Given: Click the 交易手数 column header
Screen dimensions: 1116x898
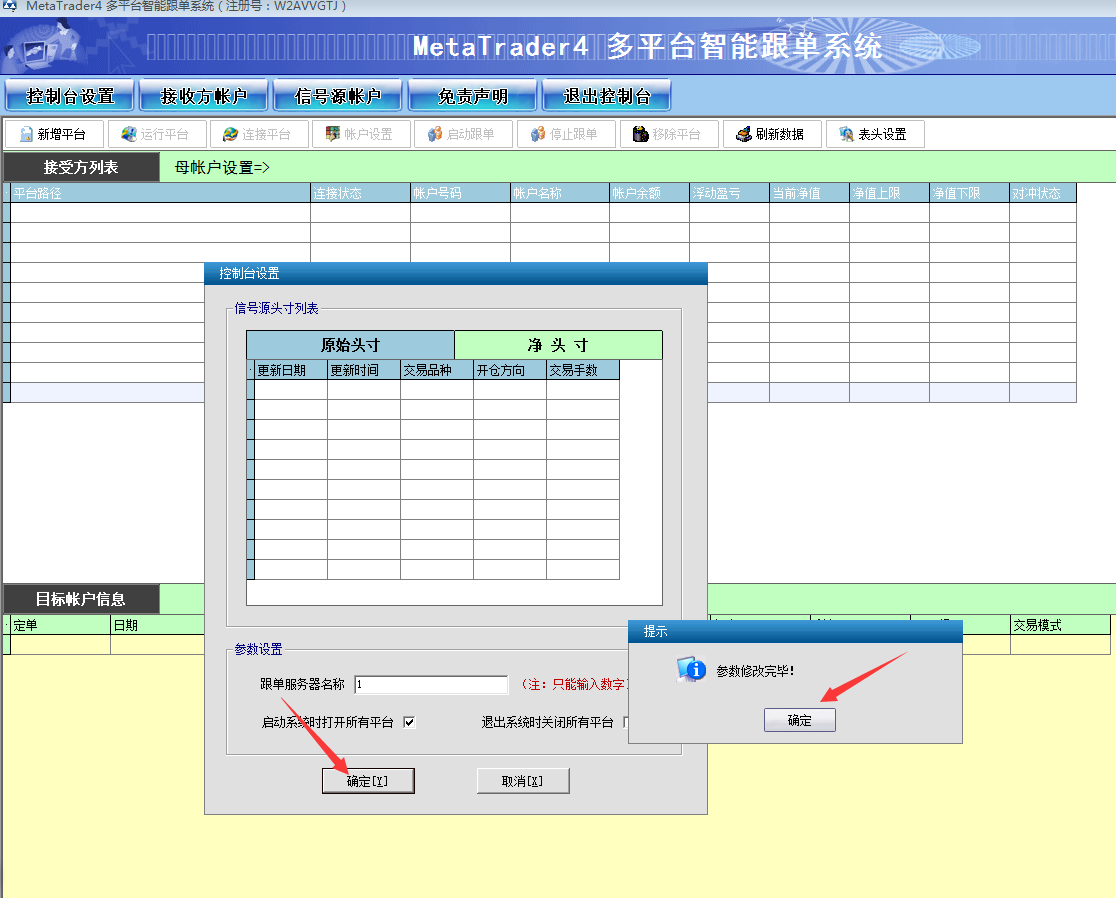Looking at the screenshot, I should tap(583, 370).
